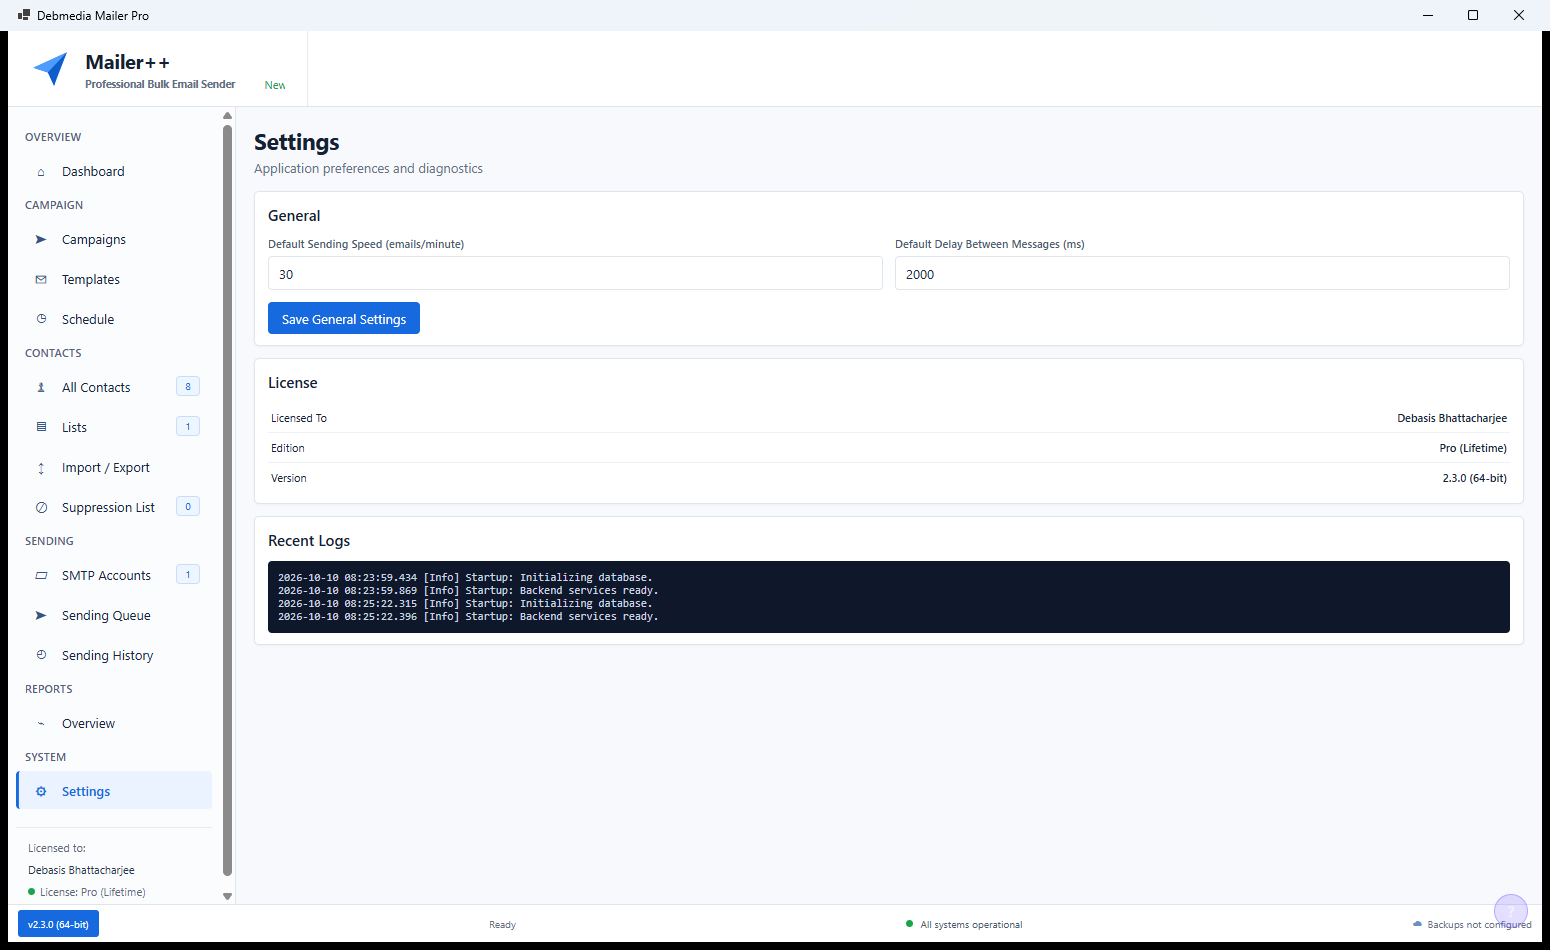Click the sidebar scroll down arrow
1550x950 pixels.
coord(227,896)
